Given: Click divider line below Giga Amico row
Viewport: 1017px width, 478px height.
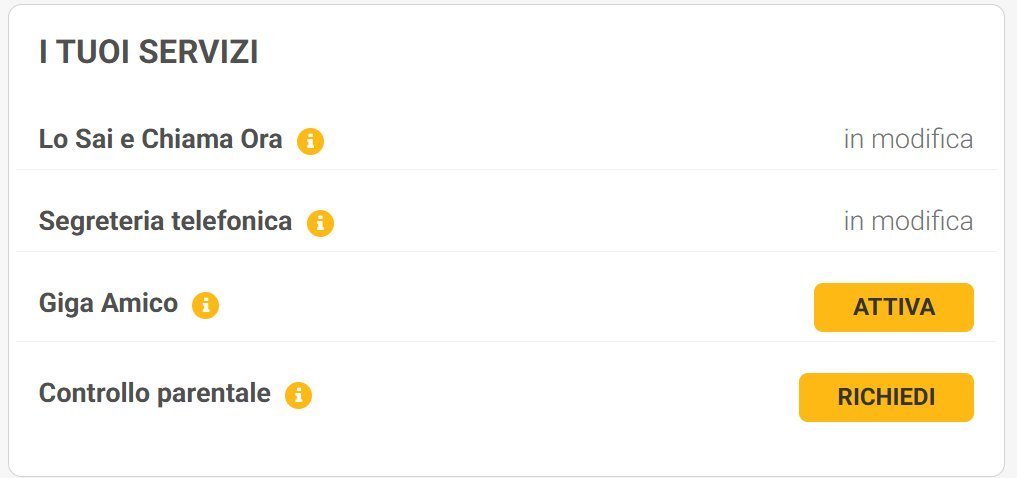Looking at the screenshot, I should tap(506, 341).
